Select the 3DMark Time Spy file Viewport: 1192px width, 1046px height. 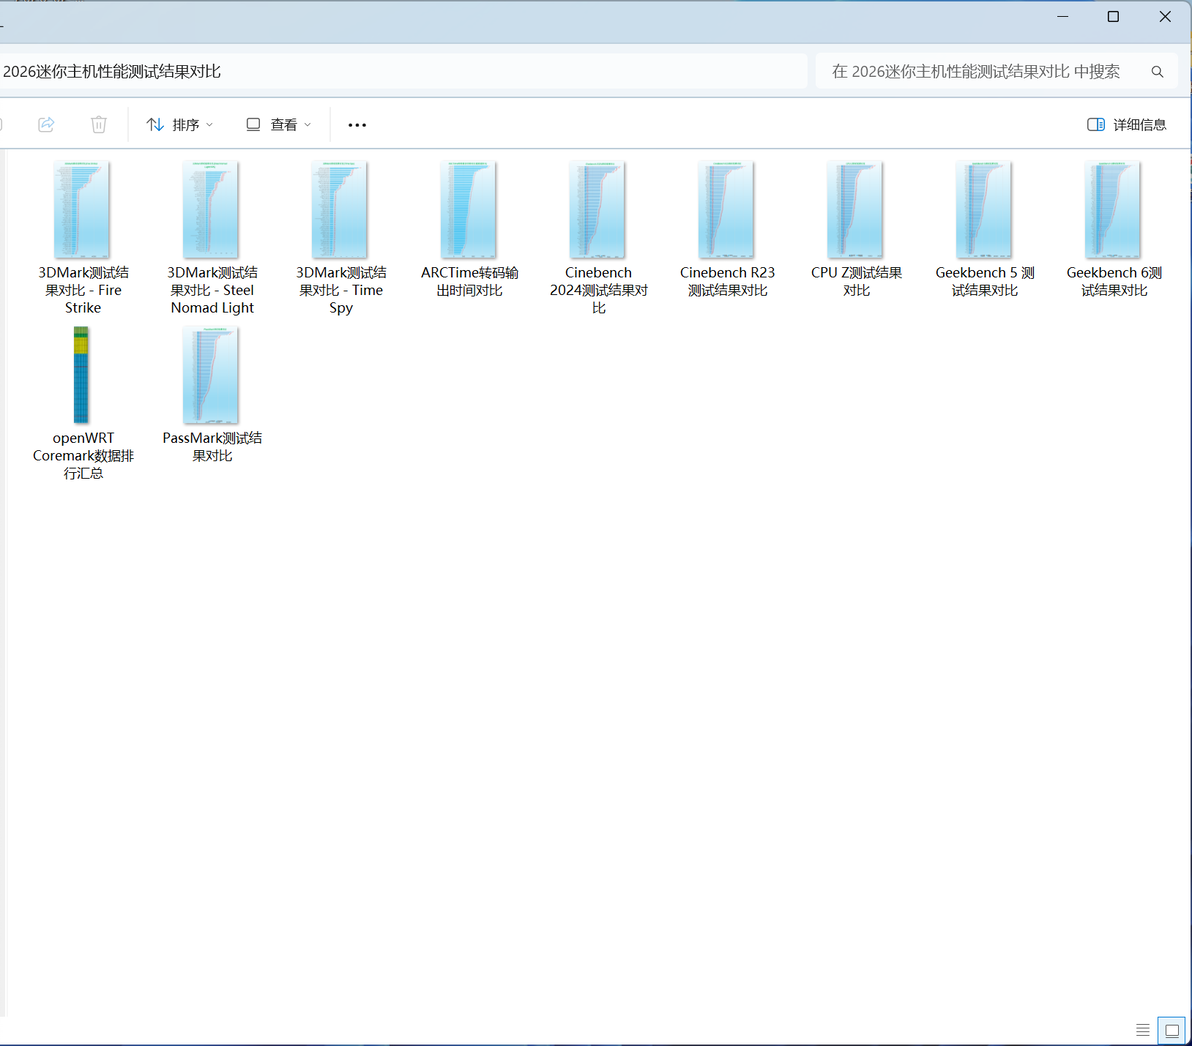click(x=341, y=238)
